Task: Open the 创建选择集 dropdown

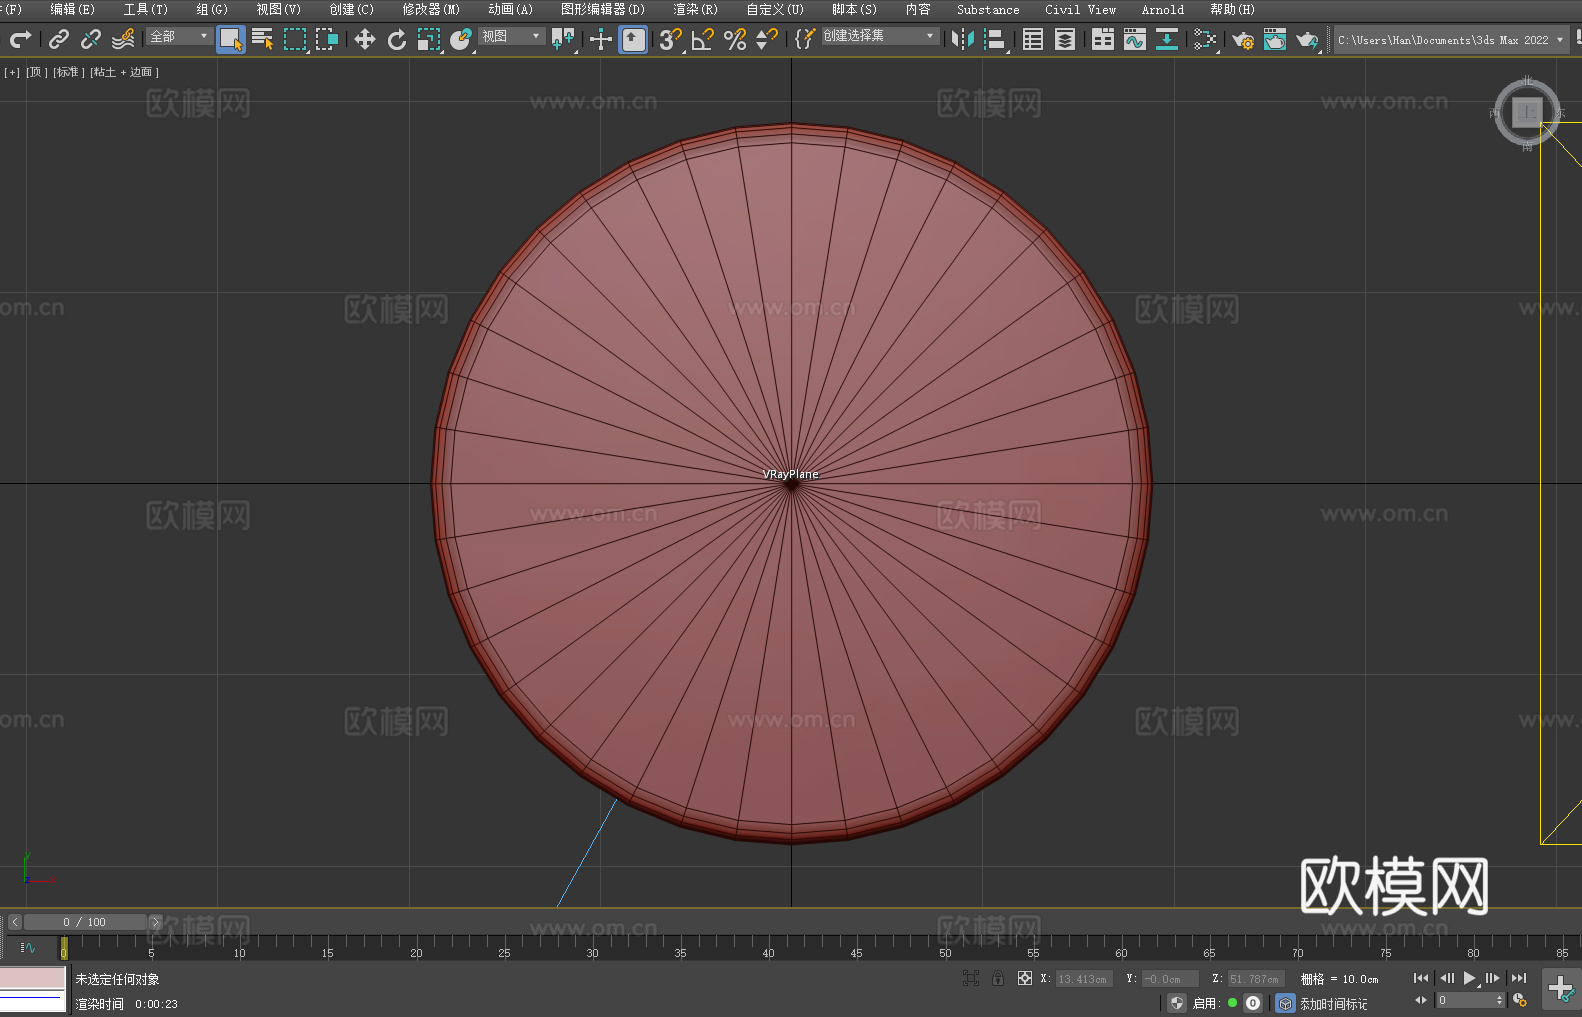Action: tap(880, 36)
